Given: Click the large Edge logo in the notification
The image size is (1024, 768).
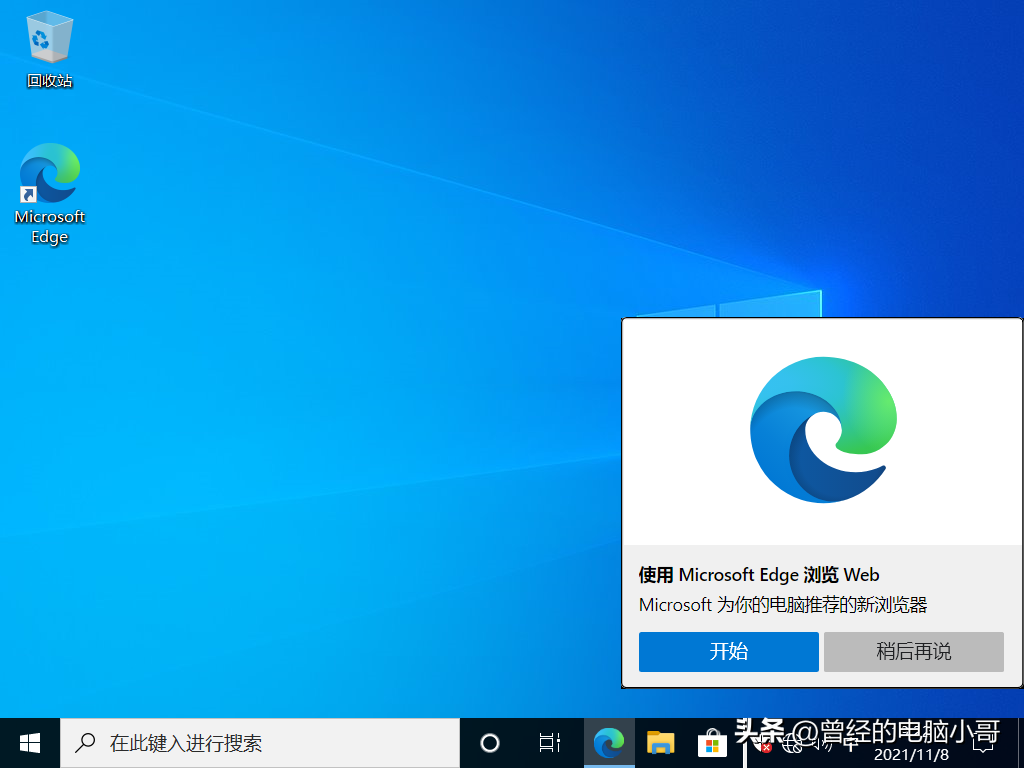Looking at the screenshot, I should tap(823, 430).
